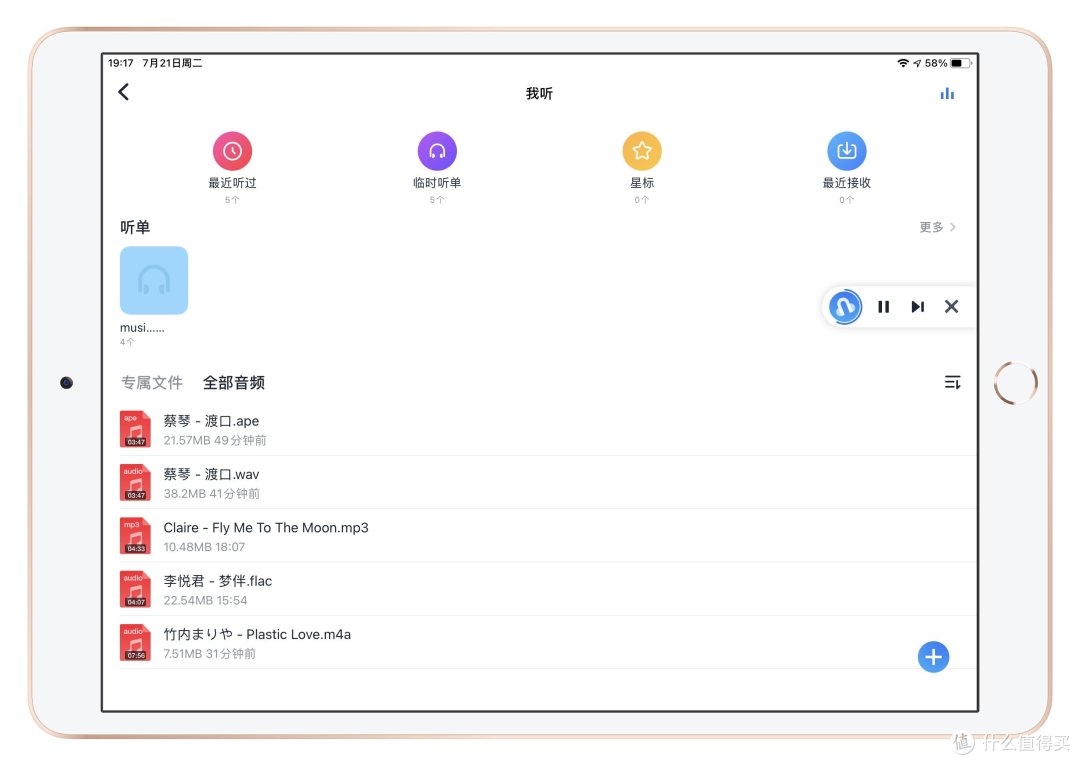Go back using the back arrow
Screen dimensions: 1080x765
click(124, 92)
